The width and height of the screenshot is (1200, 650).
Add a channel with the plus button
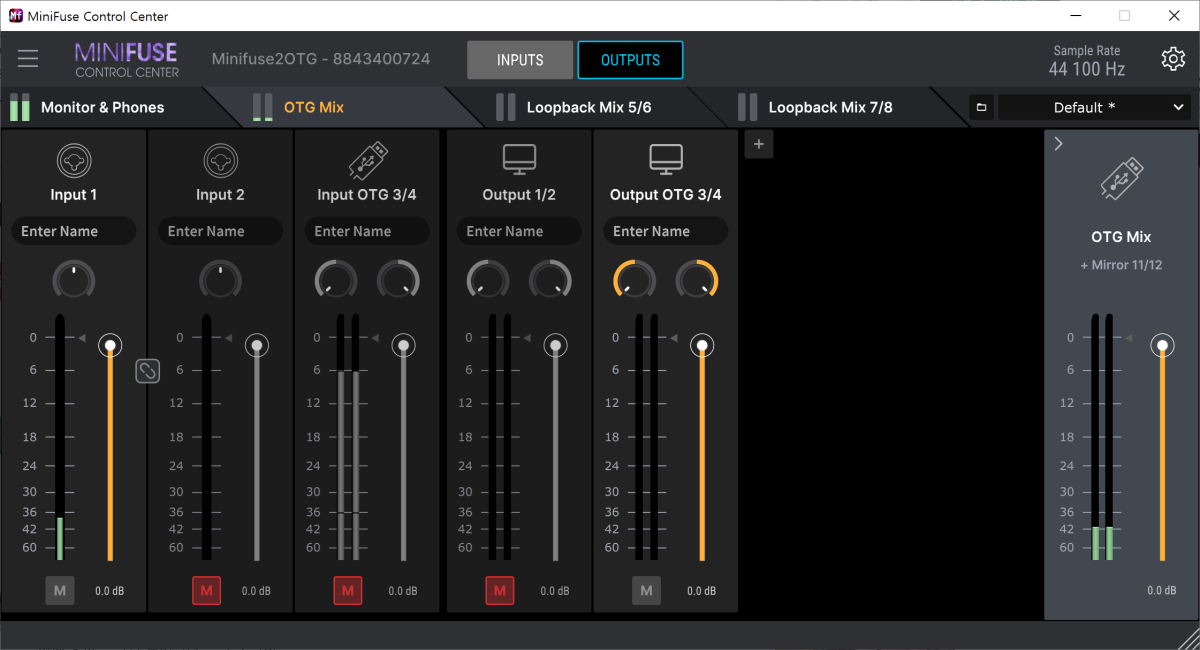pyautogui.click(x=758, y=145)
